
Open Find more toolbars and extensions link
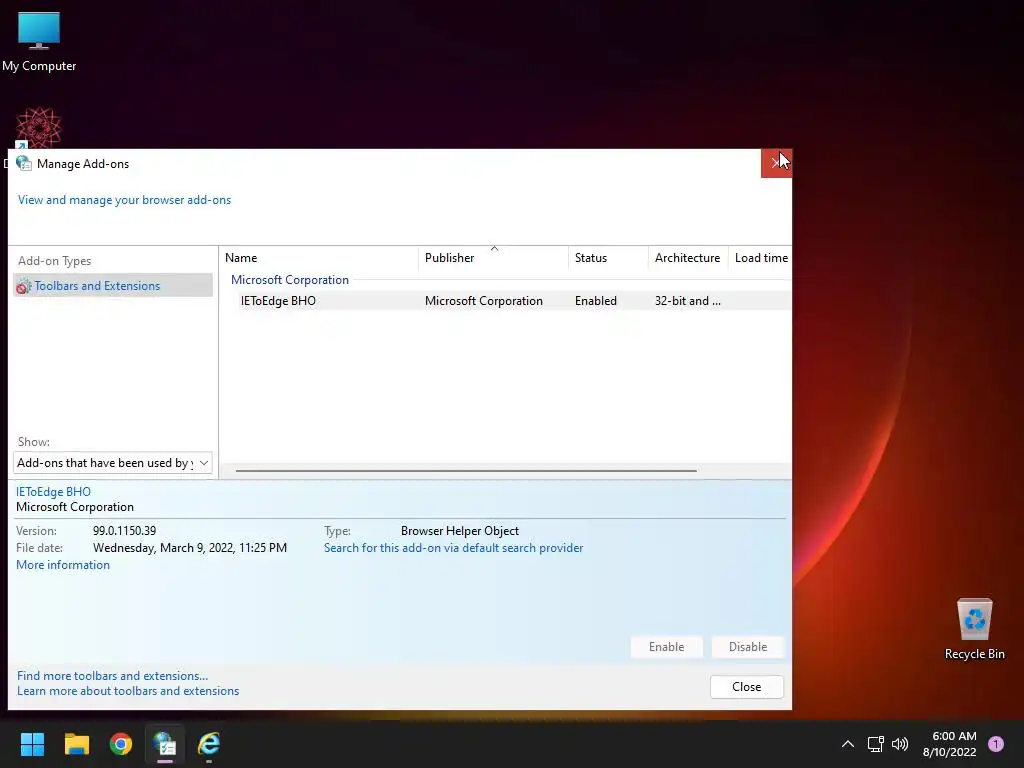pos(112,676)
